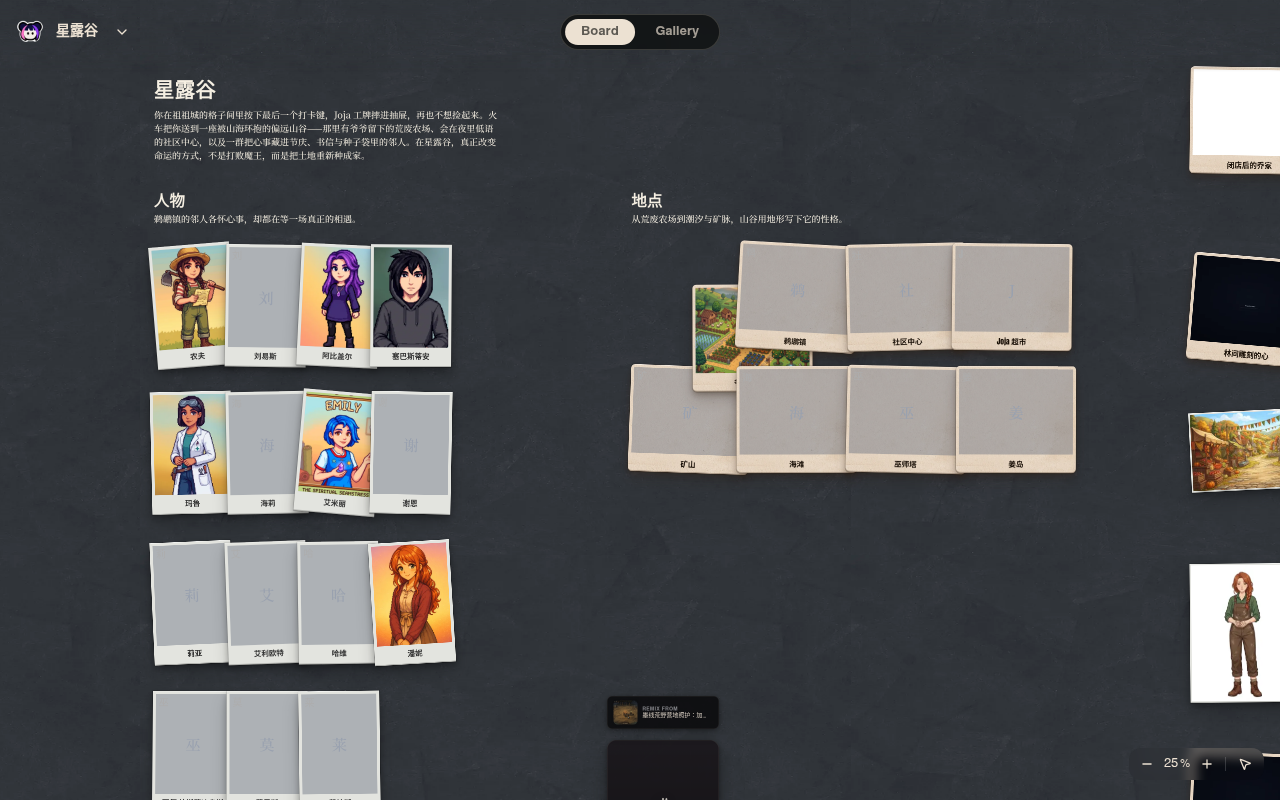Open the 谢恩 character card
The height and width of the screenshot is (800, 1280).
pyautogui.click(x=411, y=452)
